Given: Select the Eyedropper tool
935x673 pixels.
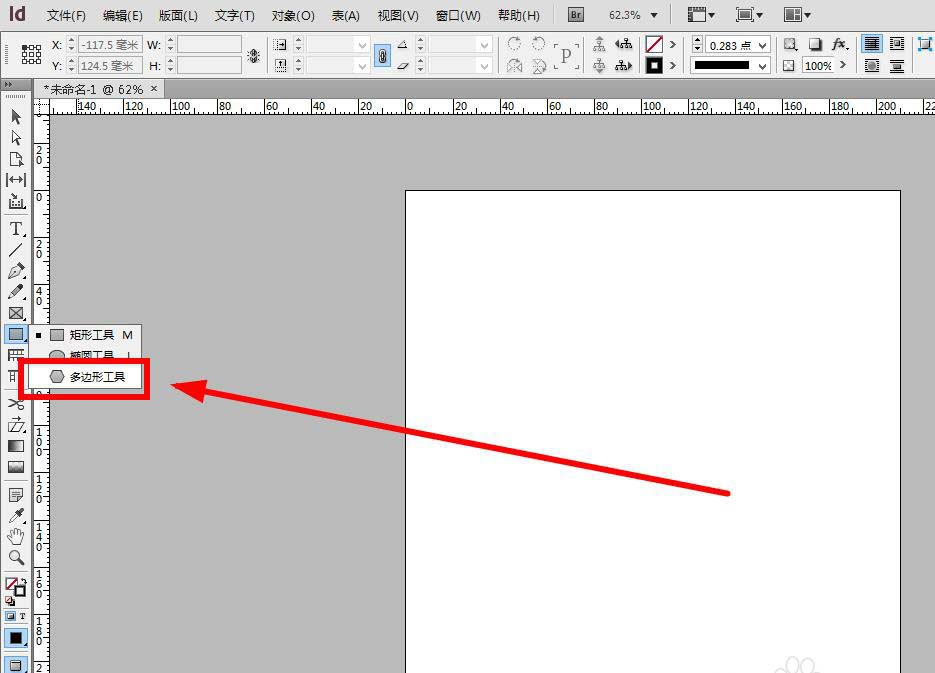Looking at the screenshot, I should point(16,516).
